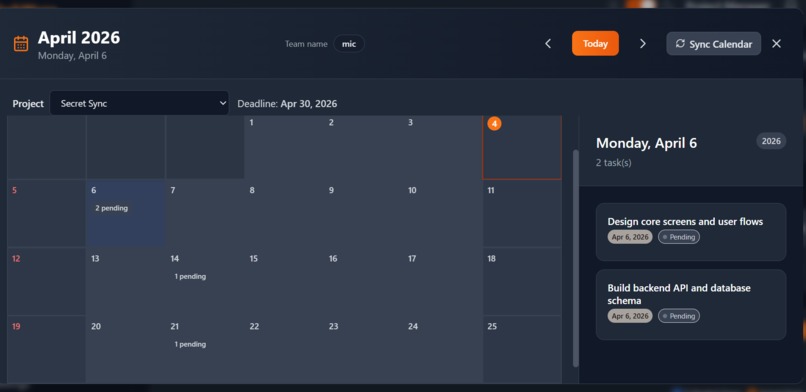Select April 10 in the calendar
The height and width of the screenshot is (392, 806).
443,213
